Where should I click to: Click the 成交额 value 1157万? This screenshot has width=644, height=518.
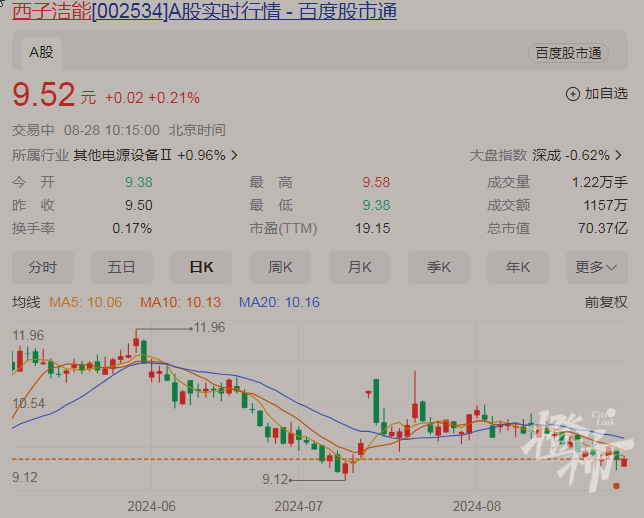[x=606, y=205]
